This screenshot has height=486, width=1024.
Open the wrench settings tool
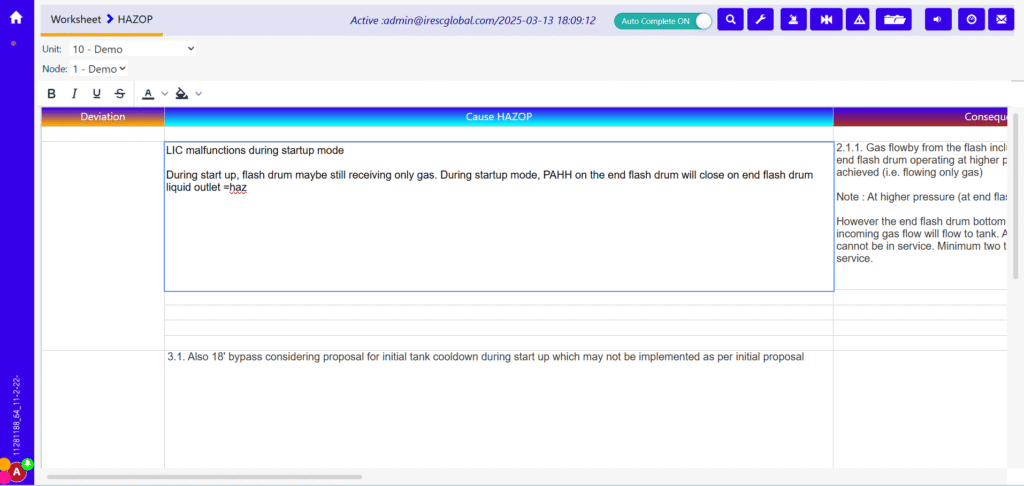(x=759, y=20)
